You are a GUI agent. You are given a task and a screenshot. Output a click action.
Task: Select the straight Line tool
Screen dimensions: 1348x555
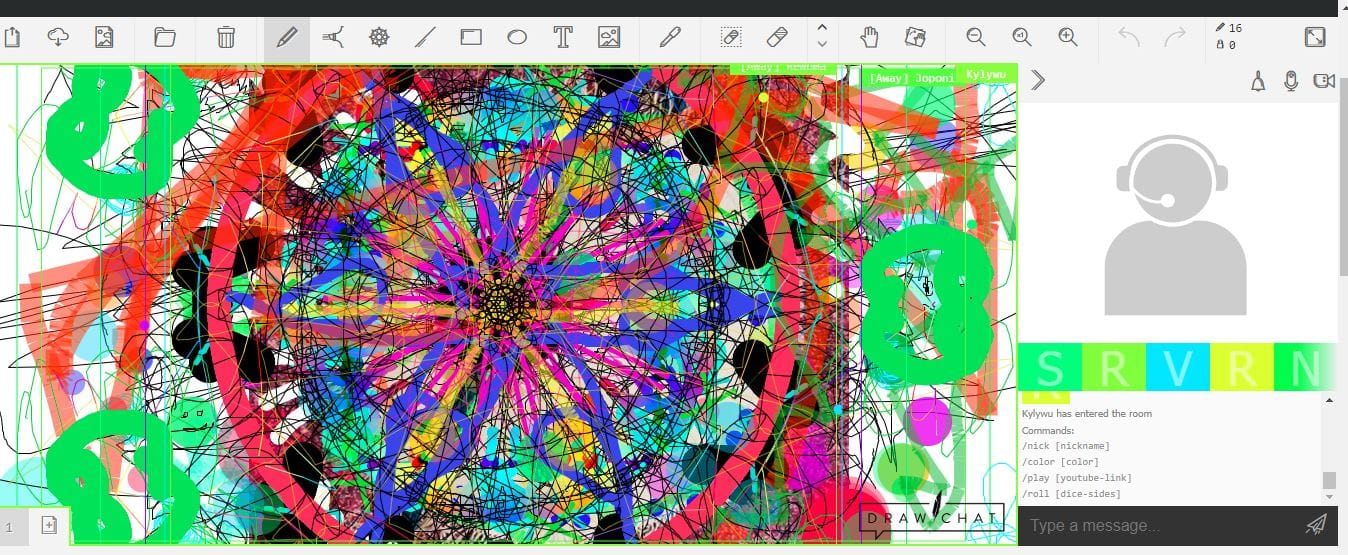(x=425, y=38)
